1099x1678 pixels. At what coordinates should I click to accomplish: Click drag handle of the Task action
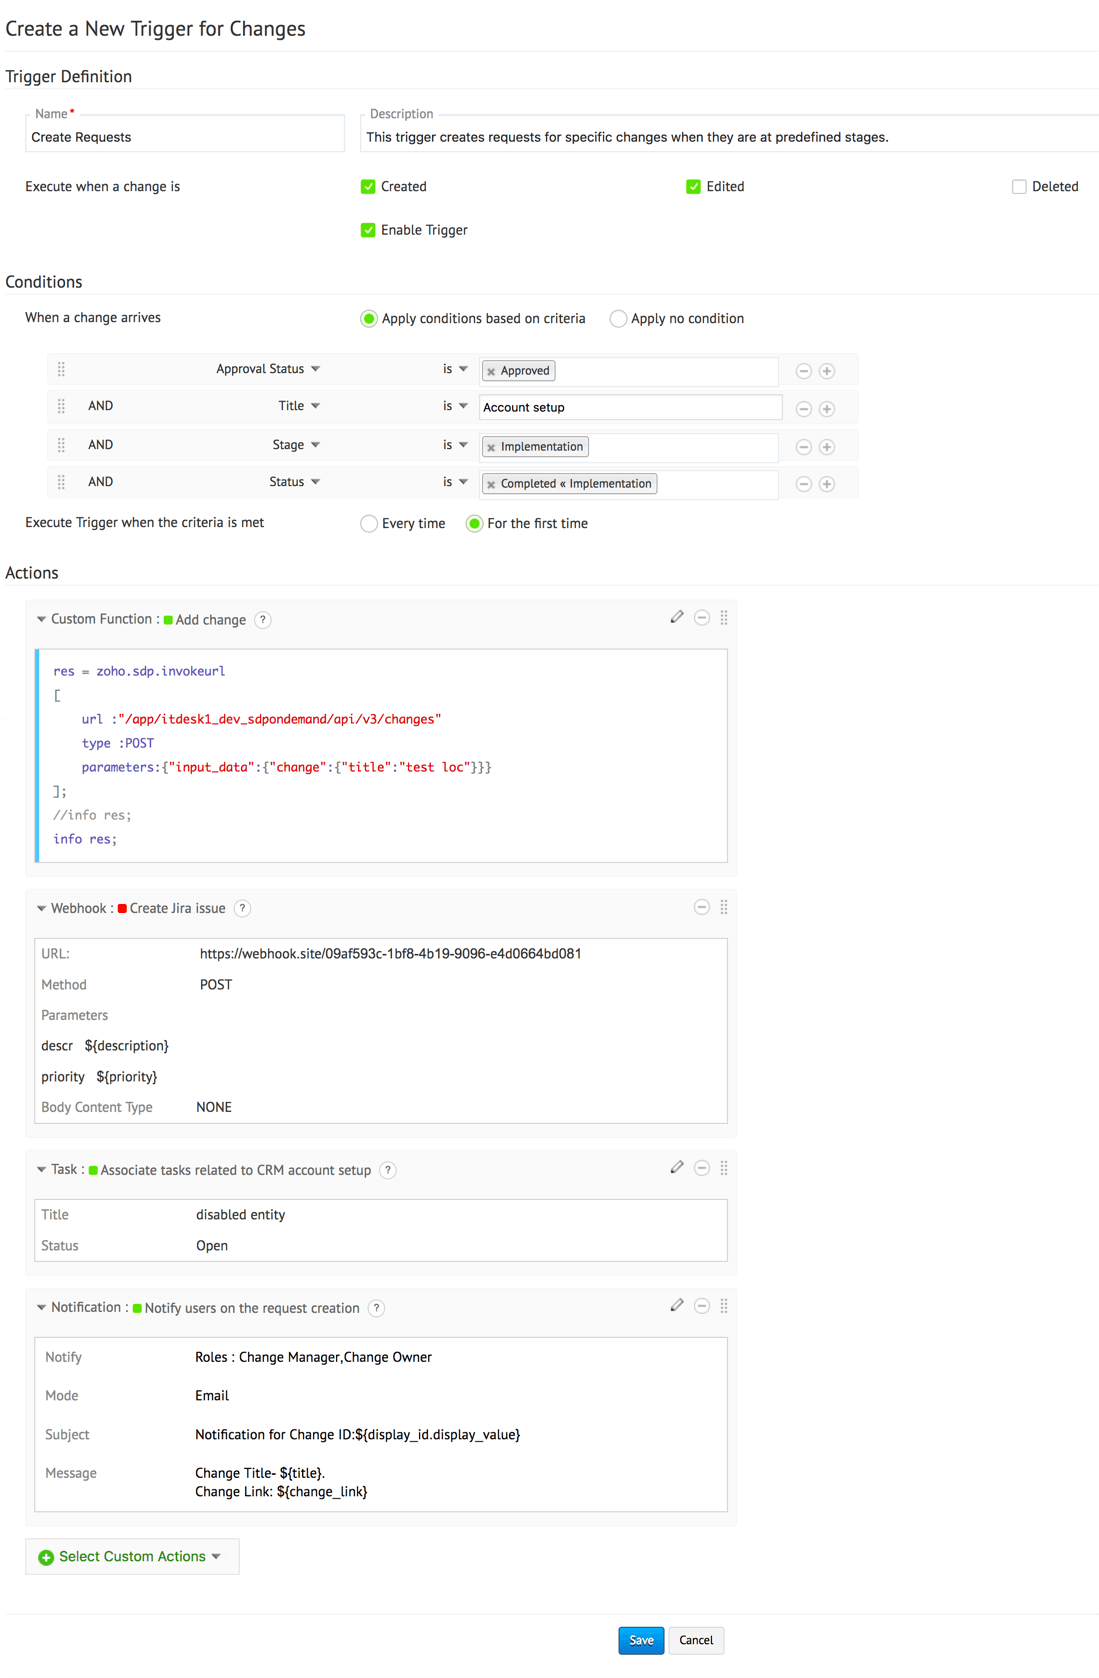coord(724,1168)
